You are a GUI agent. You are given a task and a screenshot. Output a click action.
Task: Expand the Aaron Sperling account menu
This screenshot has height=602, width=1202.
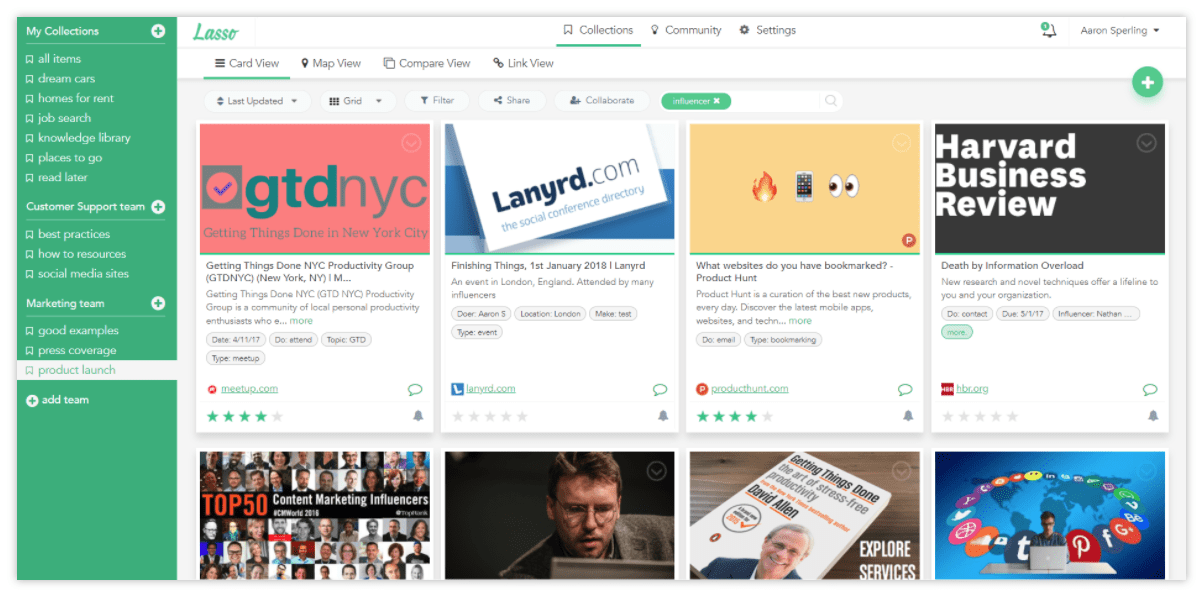[x=1119, y=31]
